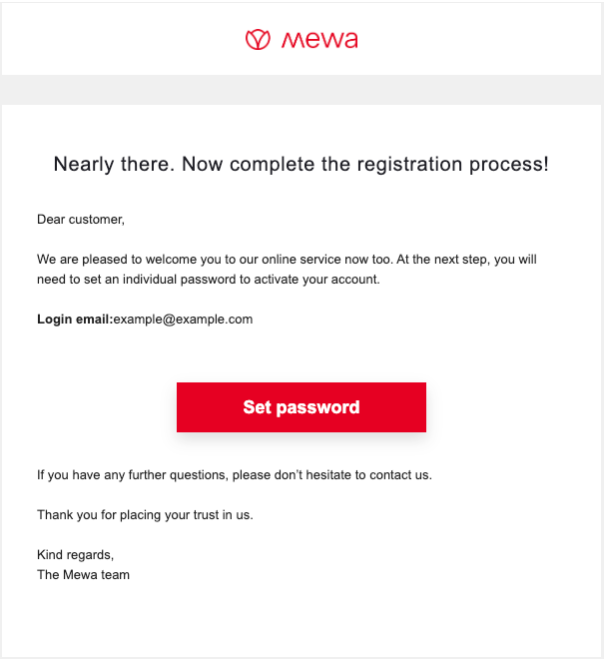This screenshot has height=660, width=604.
Task: Click the gray divider band below the header
Action: pos(302,90)
